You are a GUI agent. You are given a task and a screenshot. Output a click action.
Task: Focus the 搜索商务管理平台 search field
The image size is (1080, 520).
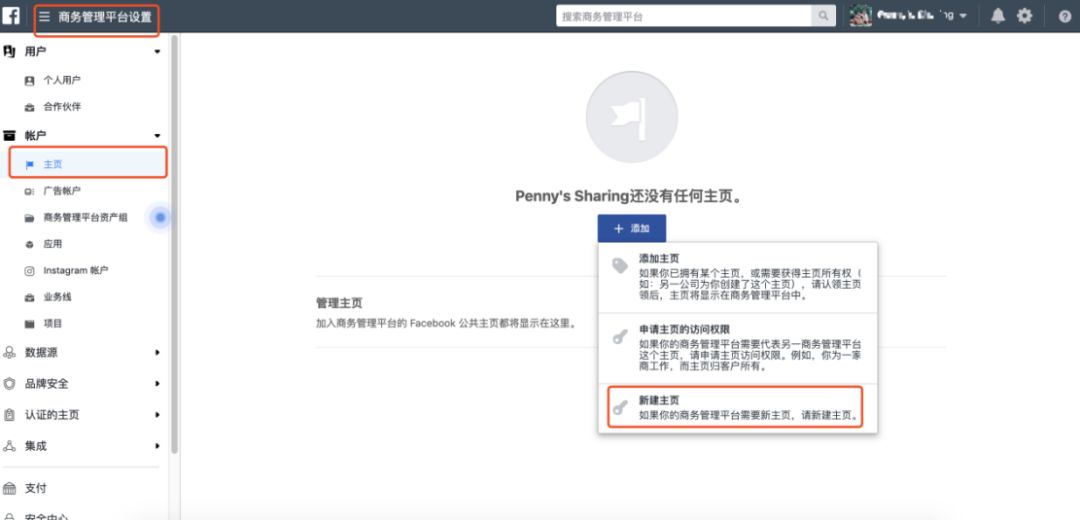point(683,16)
